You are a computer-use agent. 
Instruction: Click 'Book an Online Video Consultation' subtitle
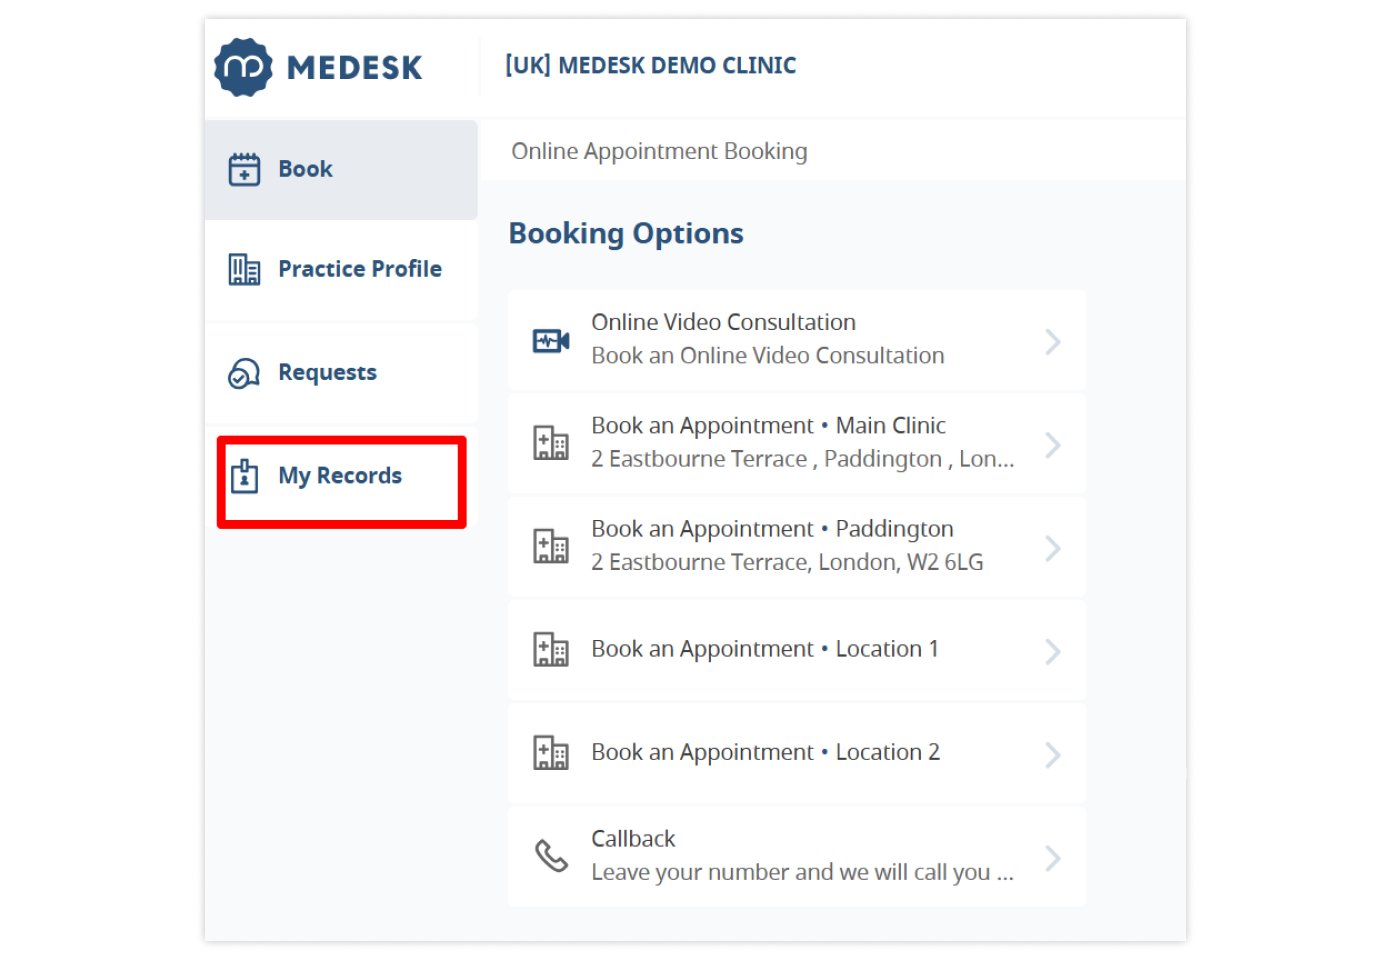768,356
